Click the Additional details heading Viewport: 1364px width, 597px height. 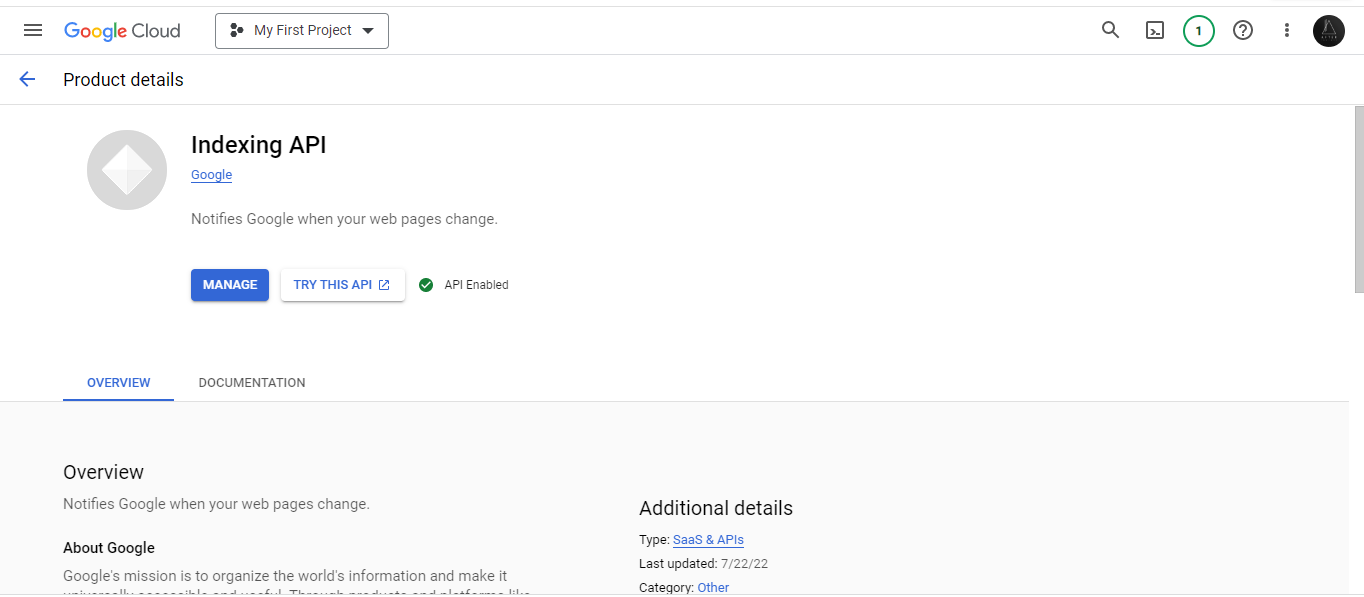(x=716, y=508)
